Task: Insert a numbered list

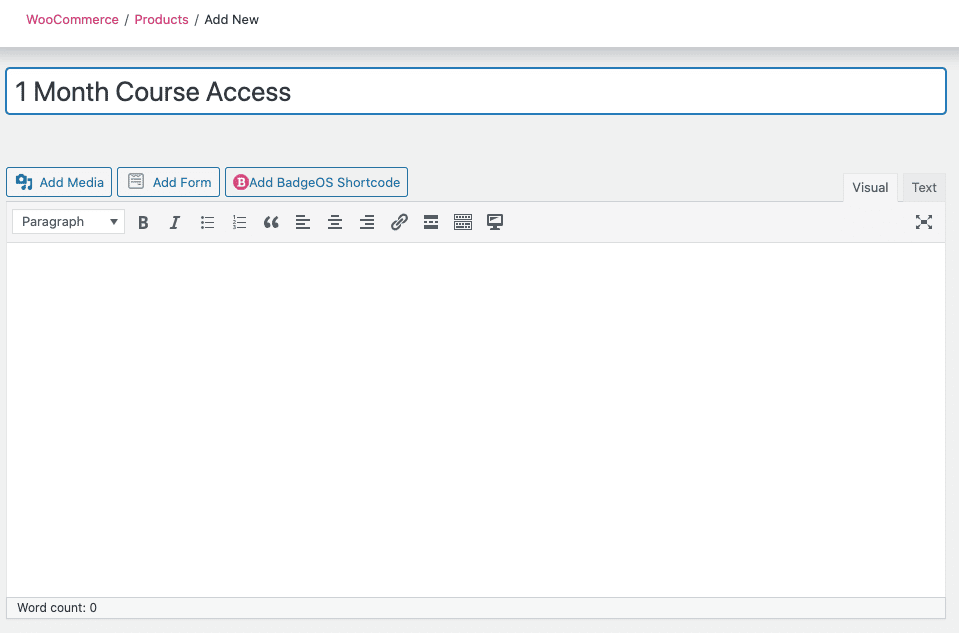Action: click(239, 222)
